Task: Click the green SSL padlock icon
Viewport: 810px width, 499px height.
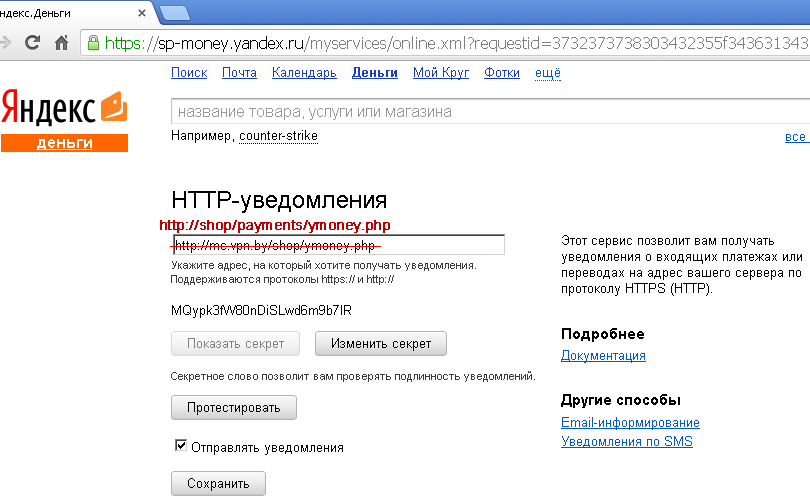Action: [x=94, y=43]
